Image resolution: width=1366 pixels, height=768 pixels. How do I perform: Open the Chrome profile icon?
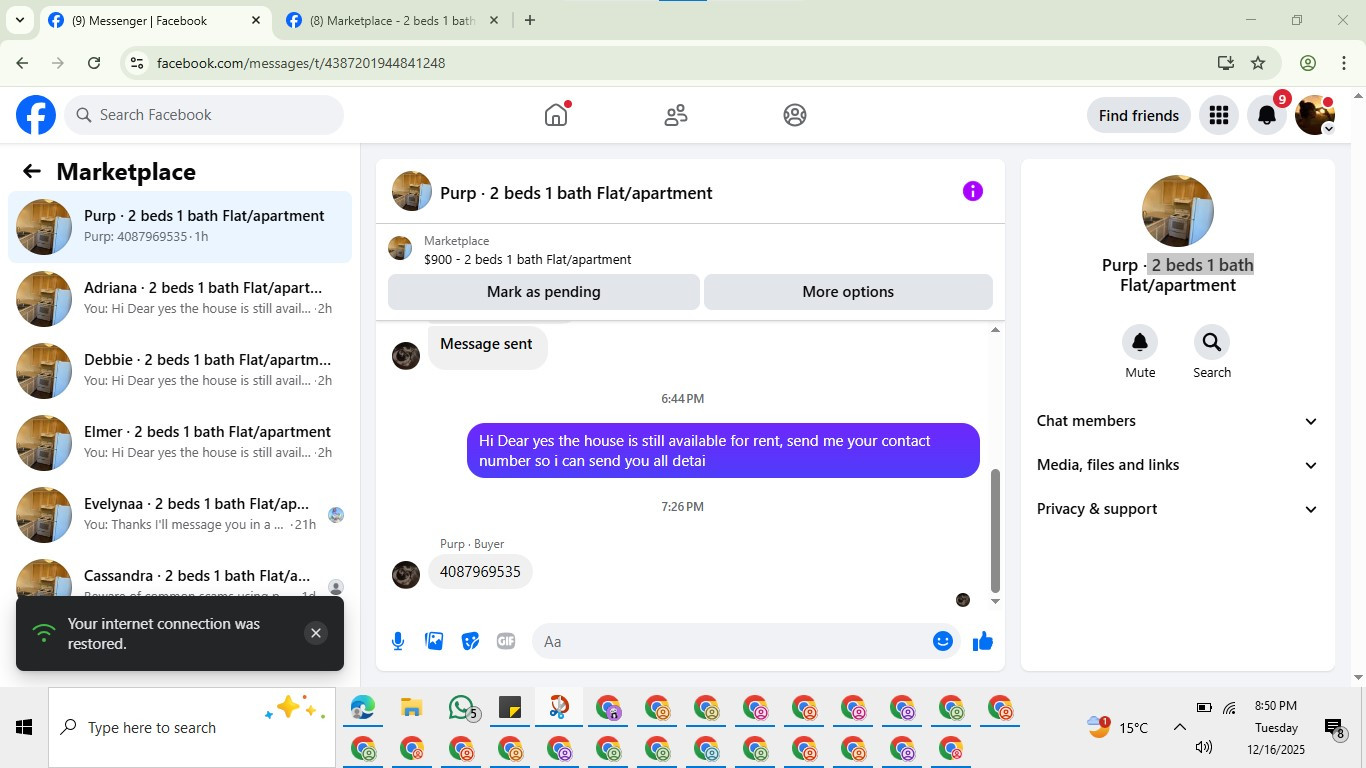click(x=1307, y=63)
